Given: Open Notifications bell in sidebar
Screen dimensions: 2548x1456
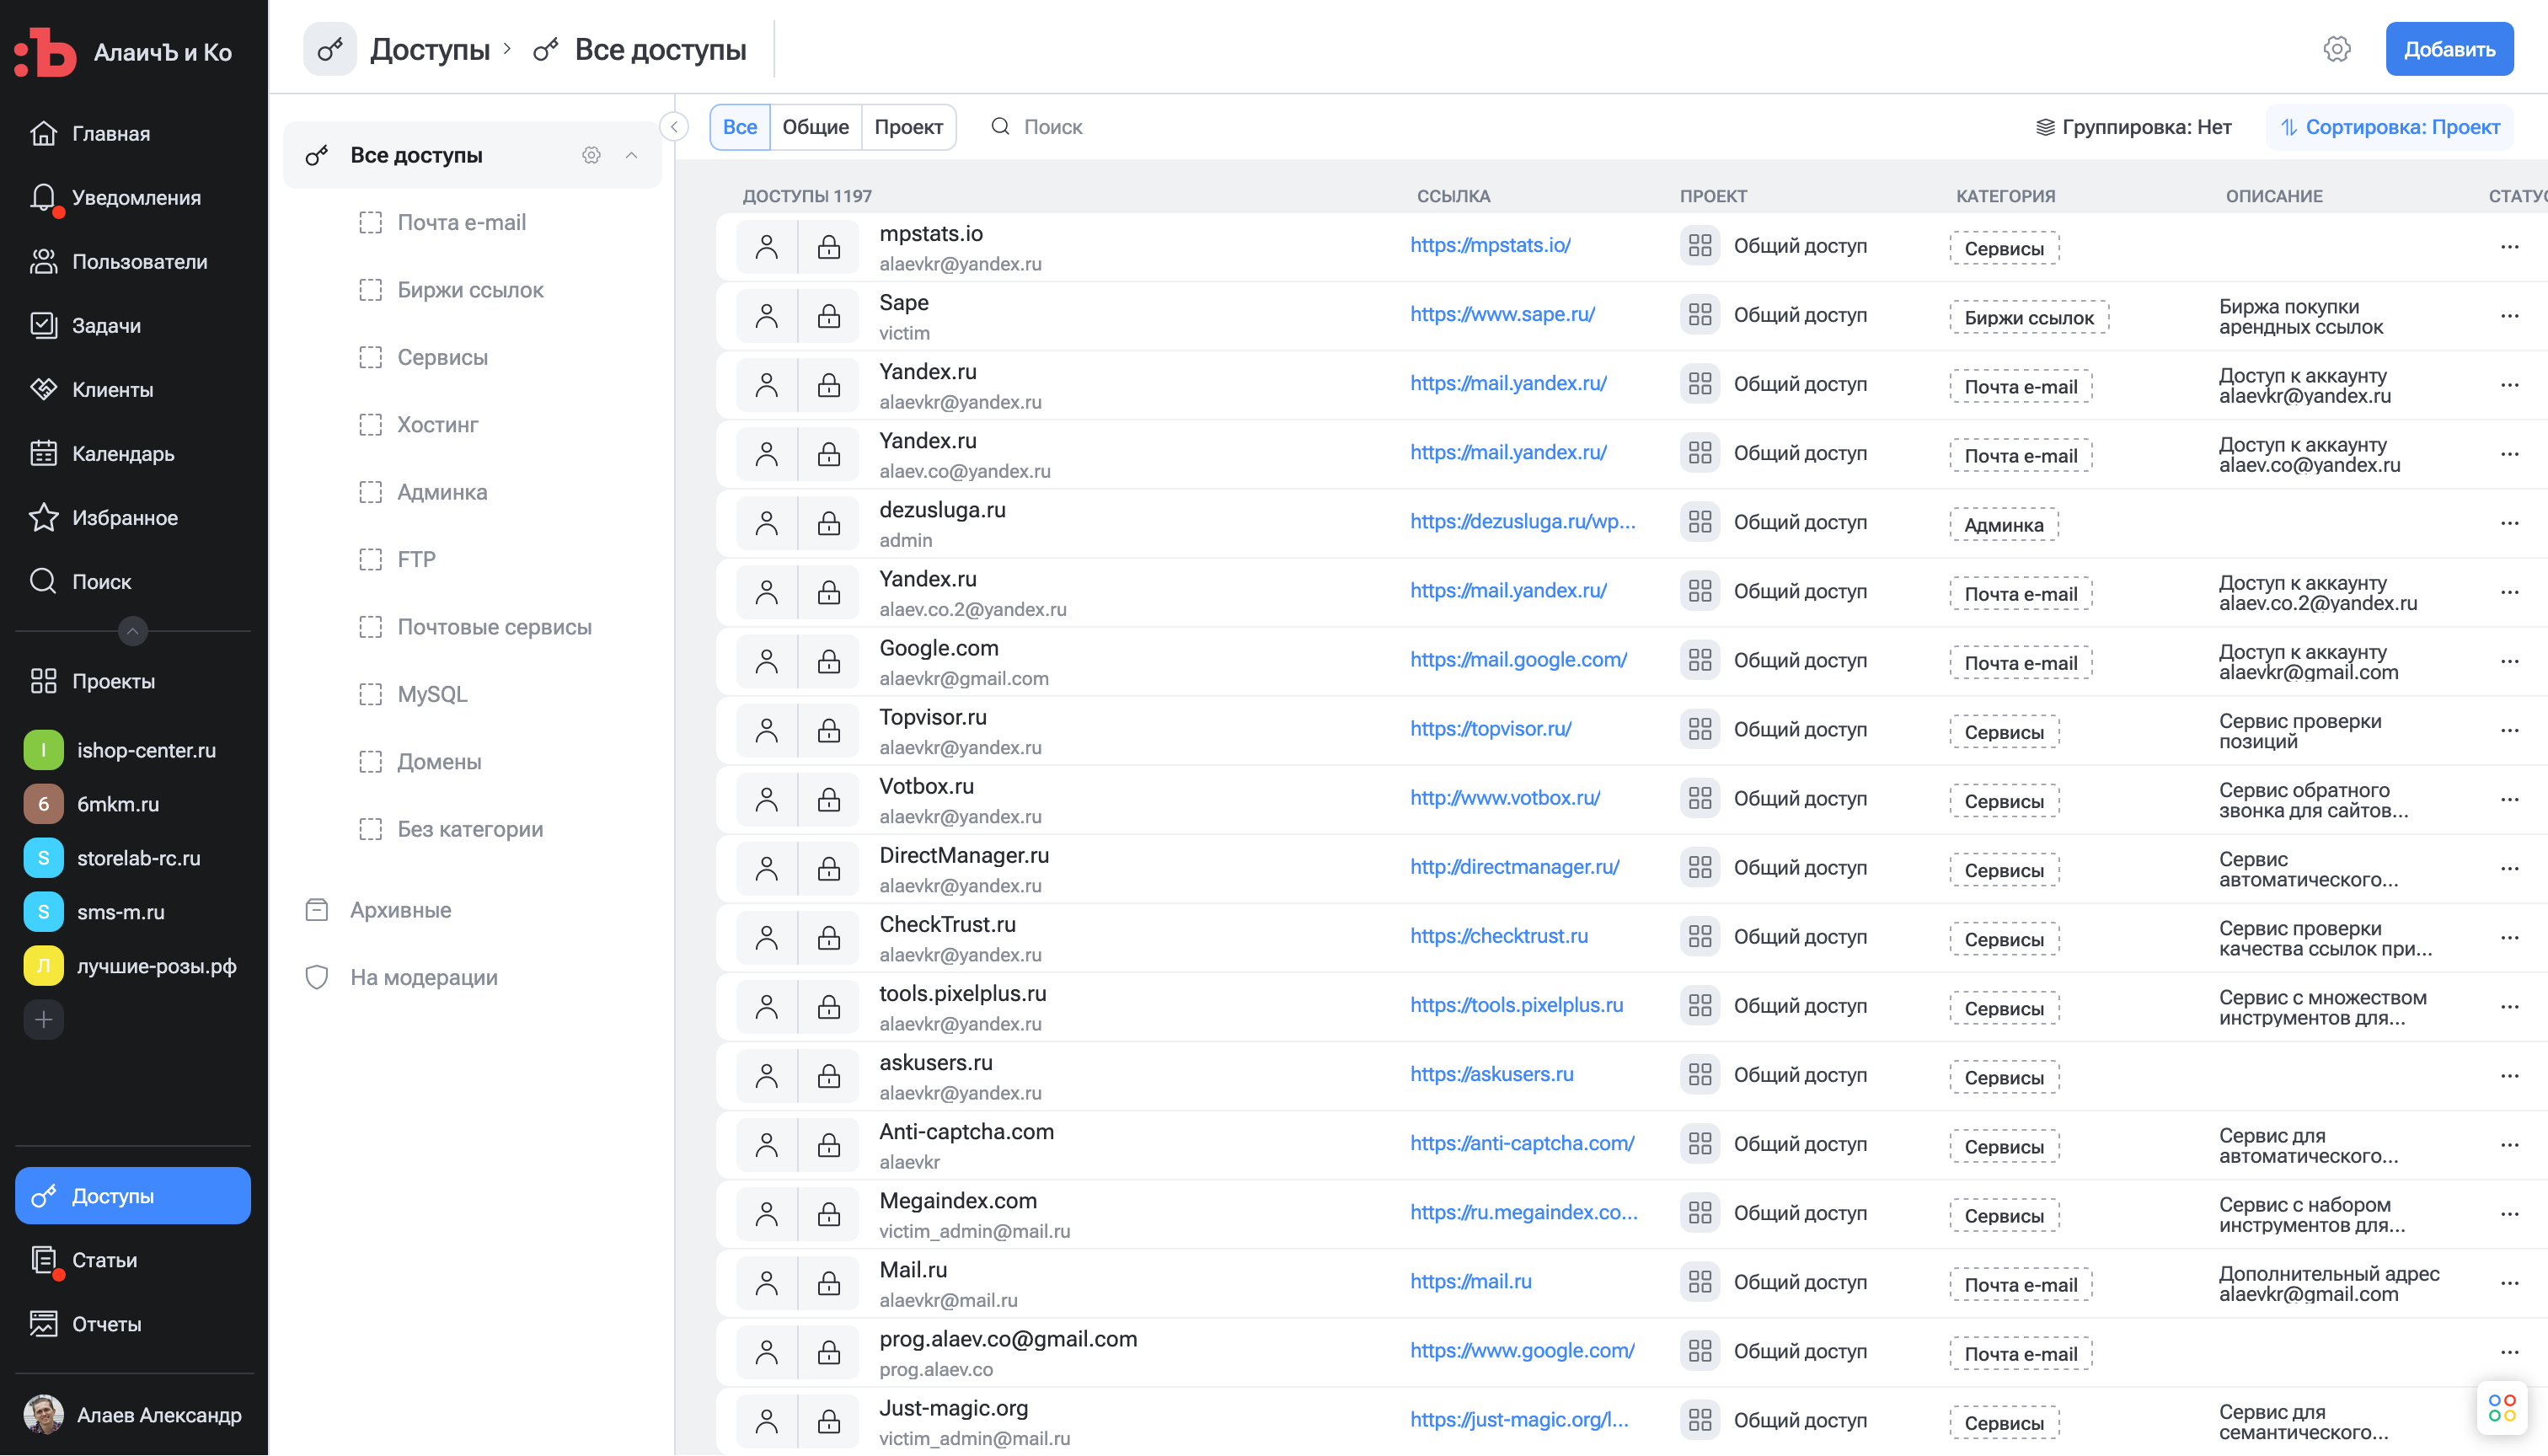Looking at the screenshot, I should point(43,197).
